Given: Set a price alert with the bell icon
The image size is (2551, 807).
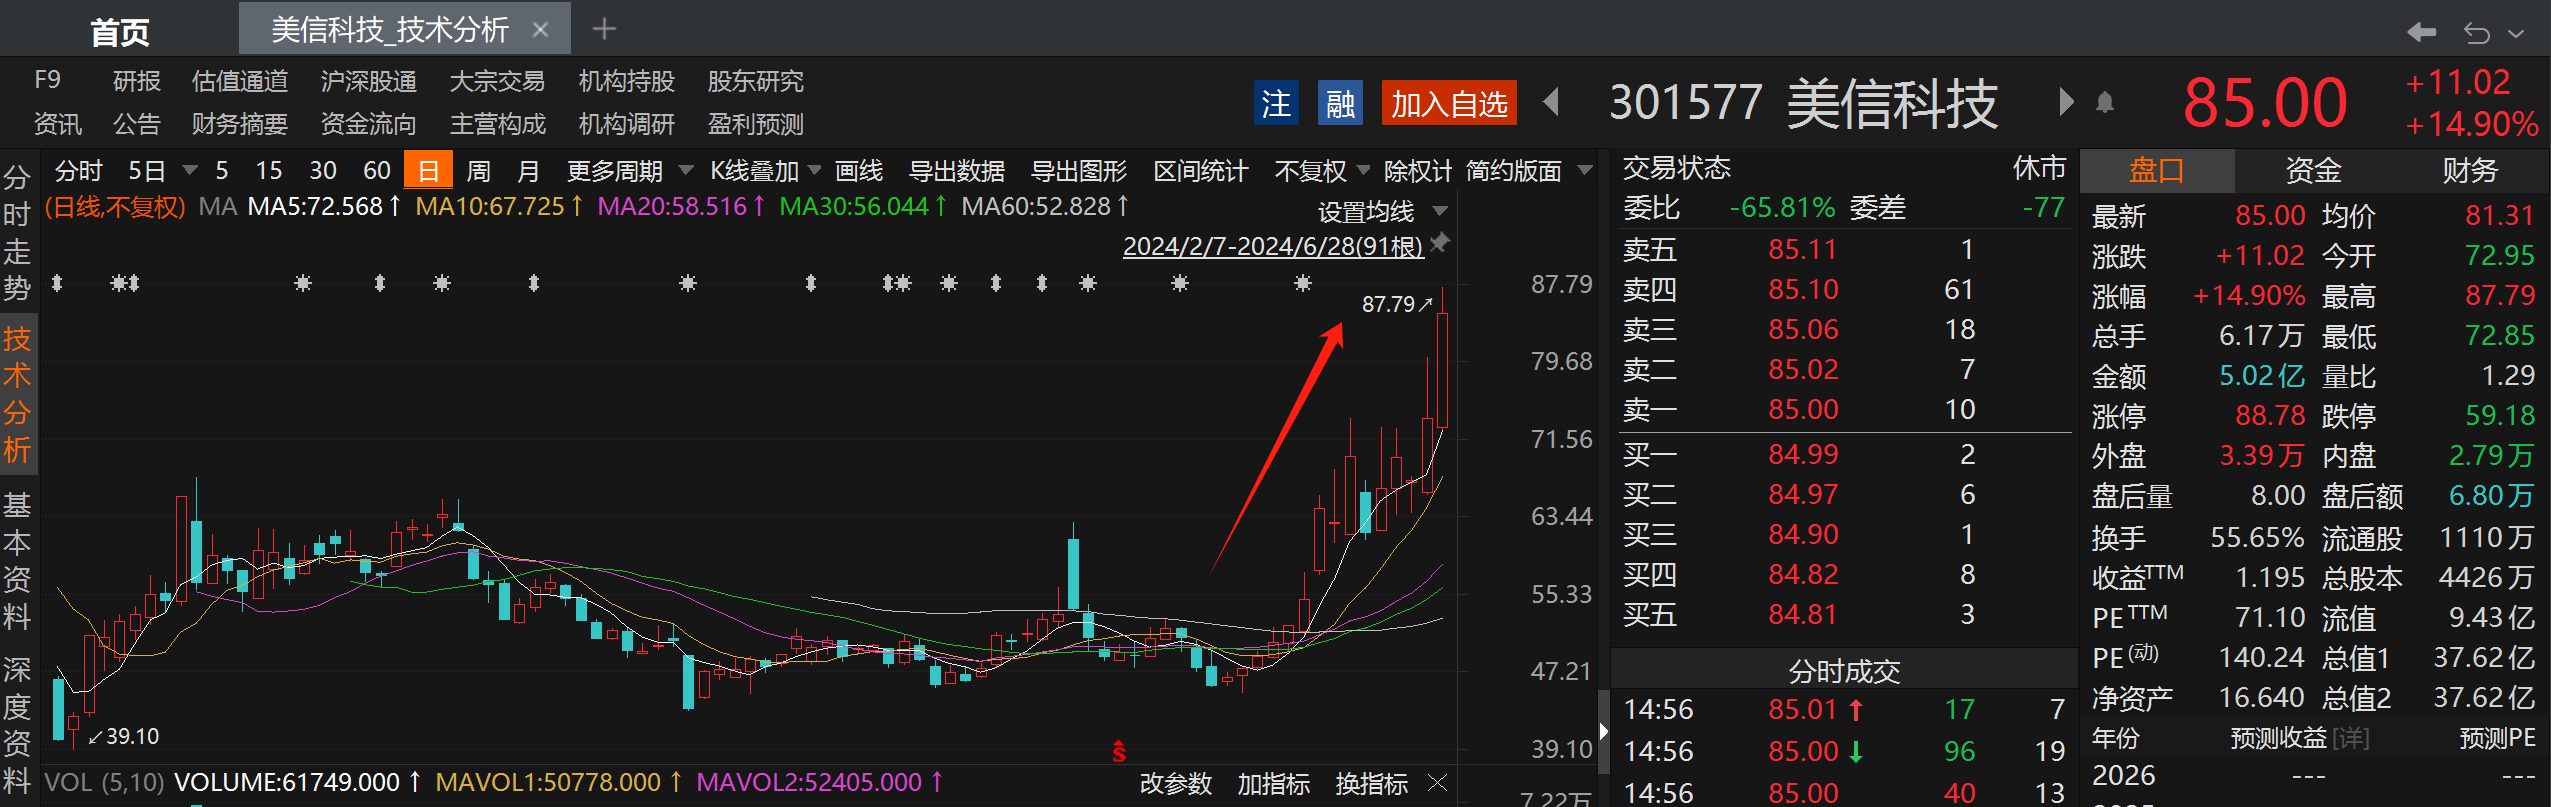Looking at the screenshot, I should [x=2105, y=103].
